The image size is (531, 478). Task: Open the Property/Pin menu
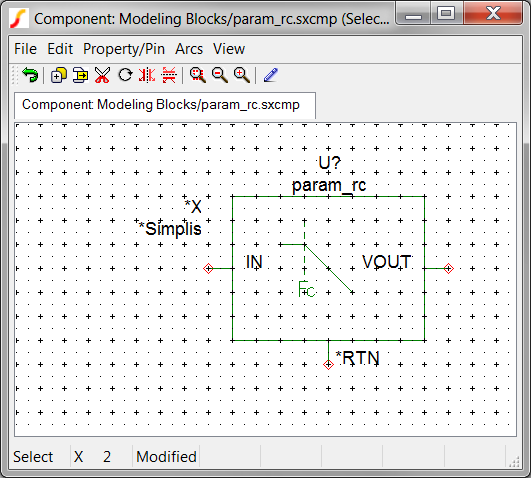point(124,49)
